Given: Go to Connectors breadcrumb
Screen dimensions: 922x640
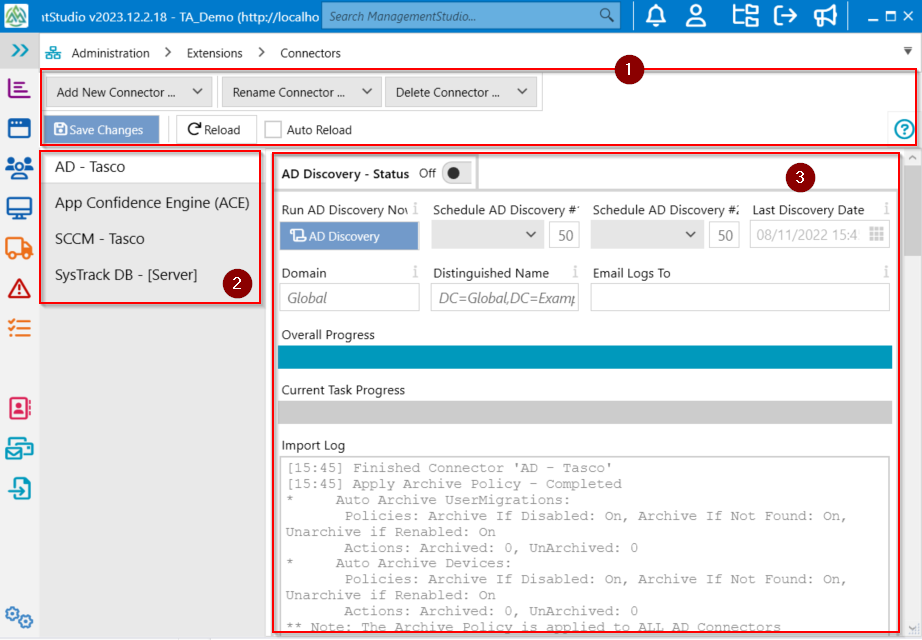Looking at the screenshot, I should click(x=310, y=53).
